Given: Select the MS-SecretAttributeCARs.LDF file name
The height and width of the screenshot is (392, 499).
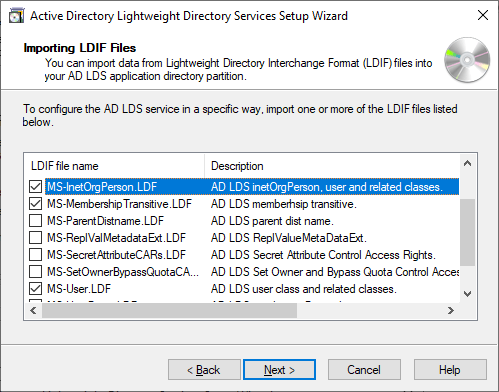Looking at the screenshot, I should pyautogui.click(x=116, y=255).
